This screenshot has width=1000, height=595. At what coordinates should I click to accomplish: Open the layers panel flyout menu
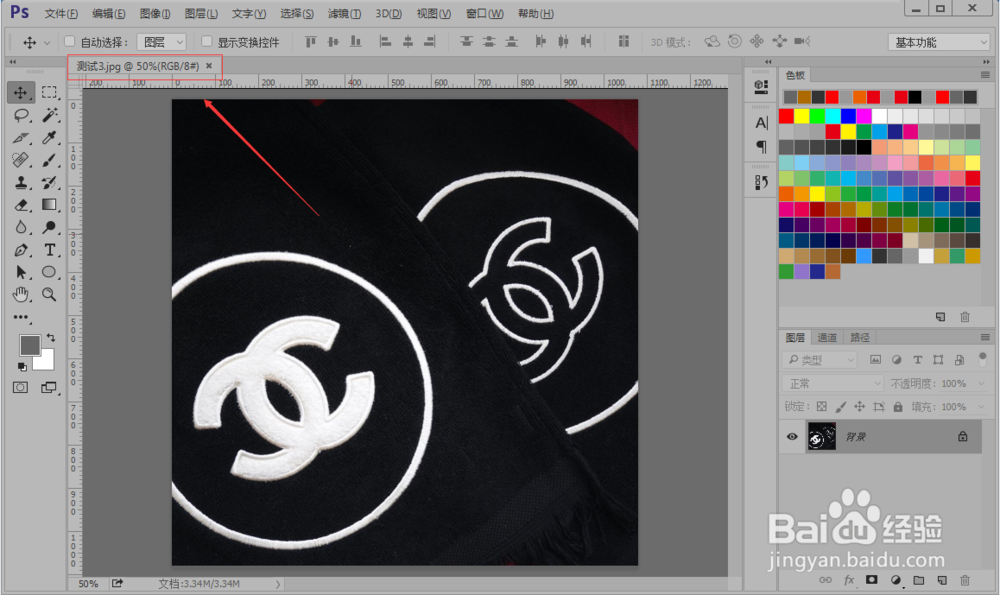click(x=985, y=337)
